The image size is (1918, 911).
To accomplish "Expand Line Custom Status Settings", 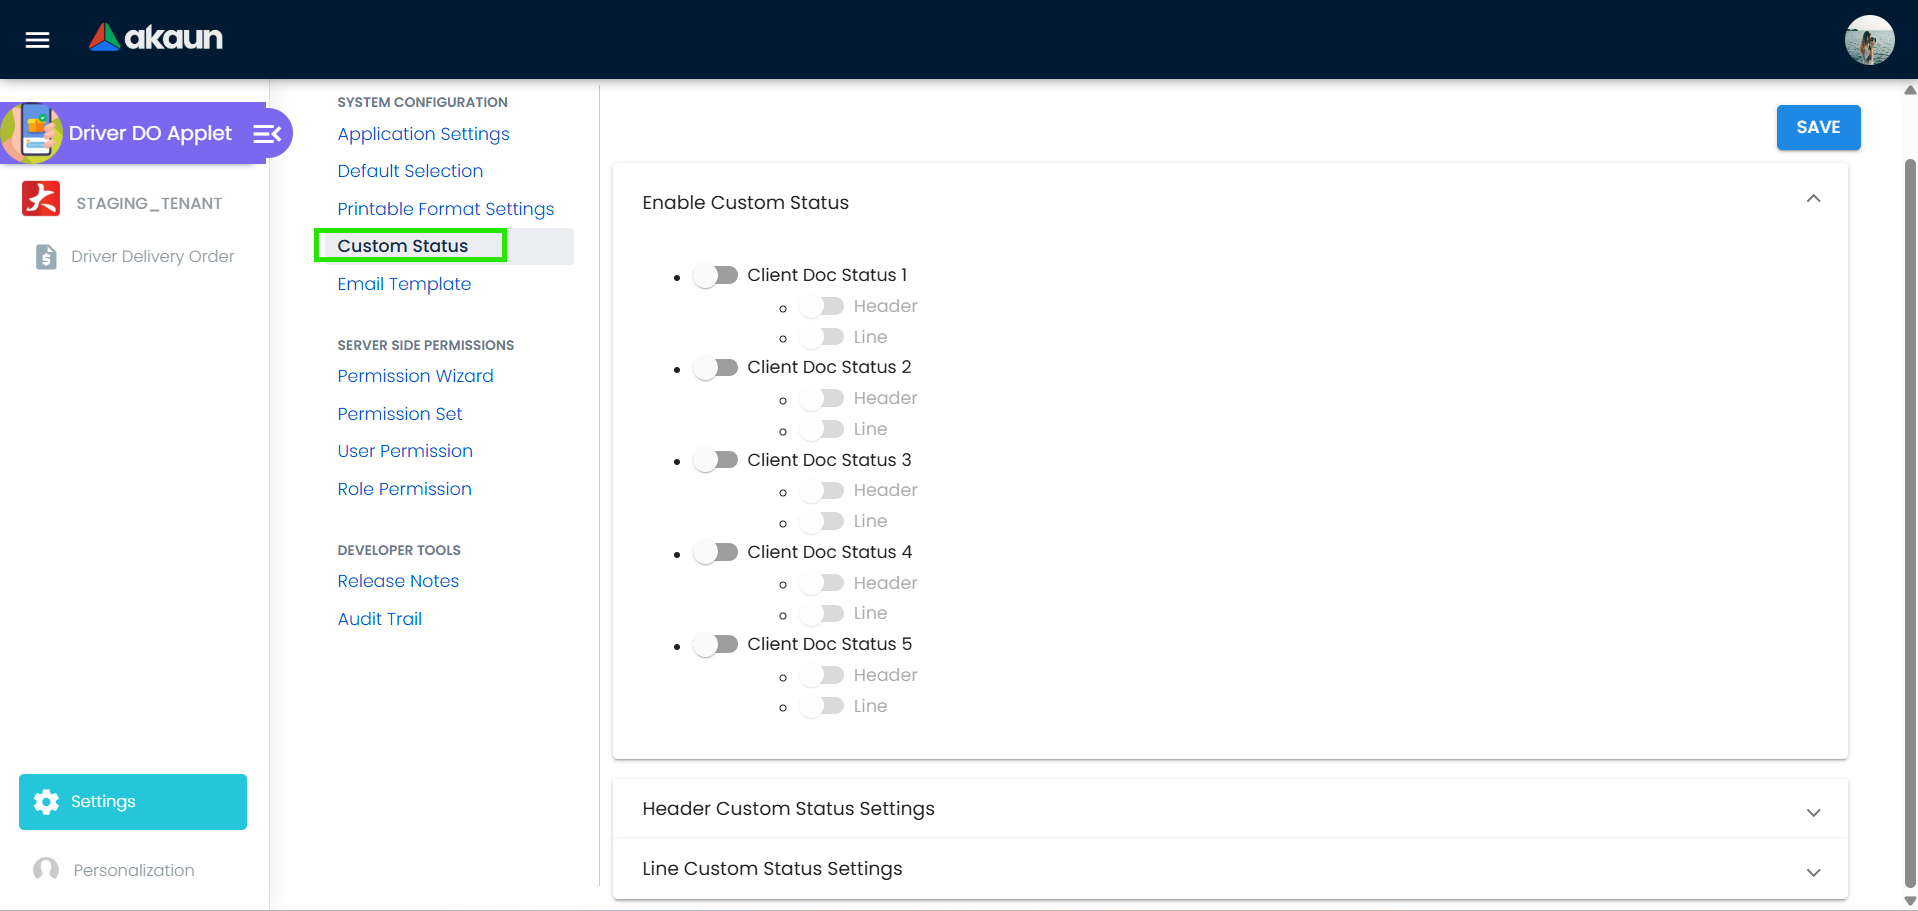I will pyautogui.click(x=1814, y=871).
